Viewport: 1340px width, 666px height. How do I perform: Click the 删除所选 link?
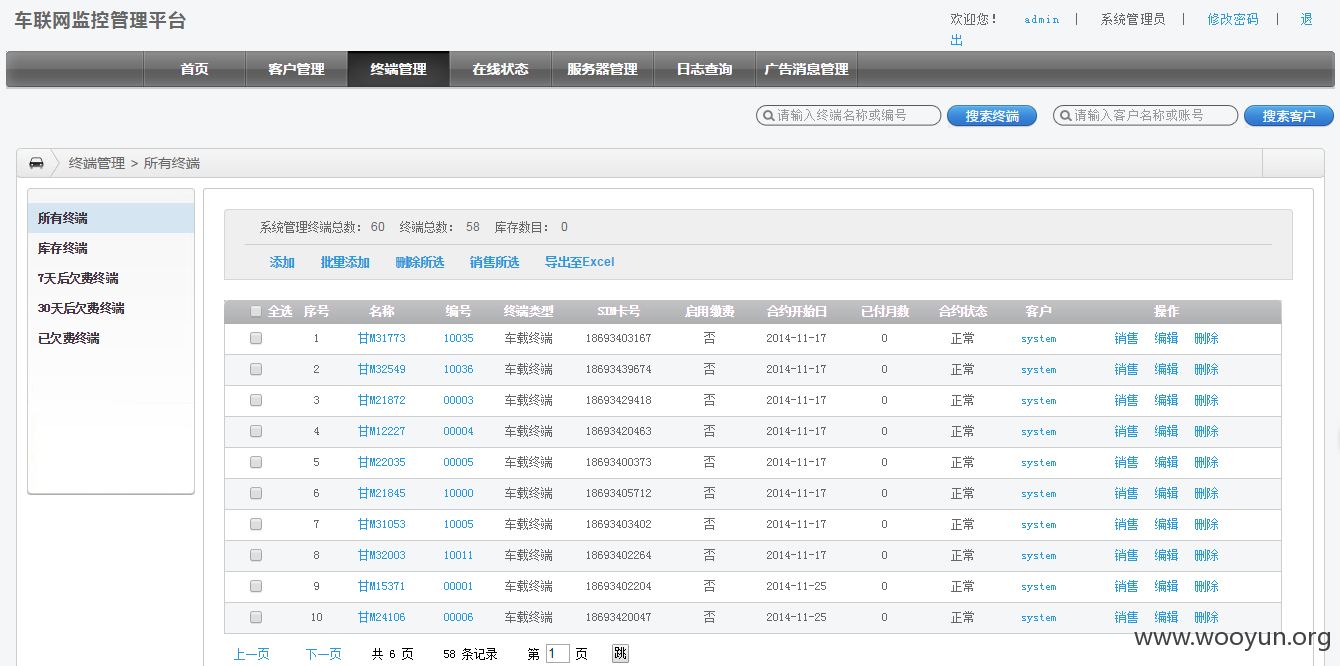tap(420, 262)
